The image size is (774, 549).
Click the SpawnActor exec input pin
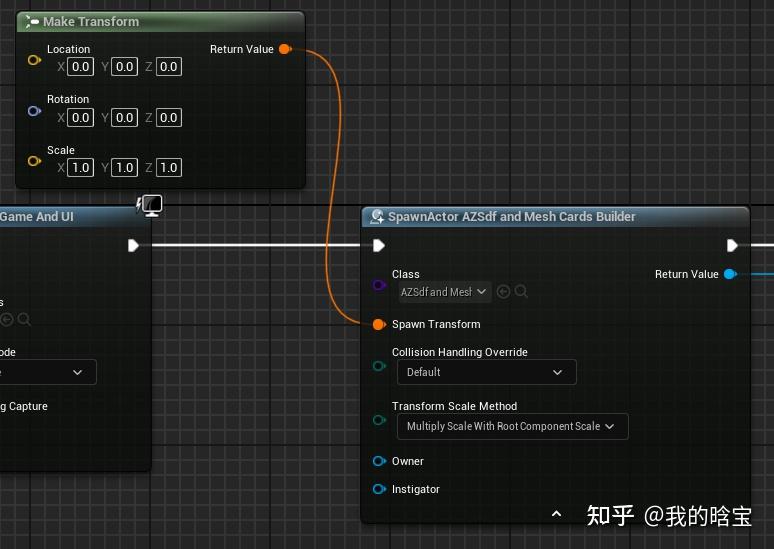tap(379, 245)
